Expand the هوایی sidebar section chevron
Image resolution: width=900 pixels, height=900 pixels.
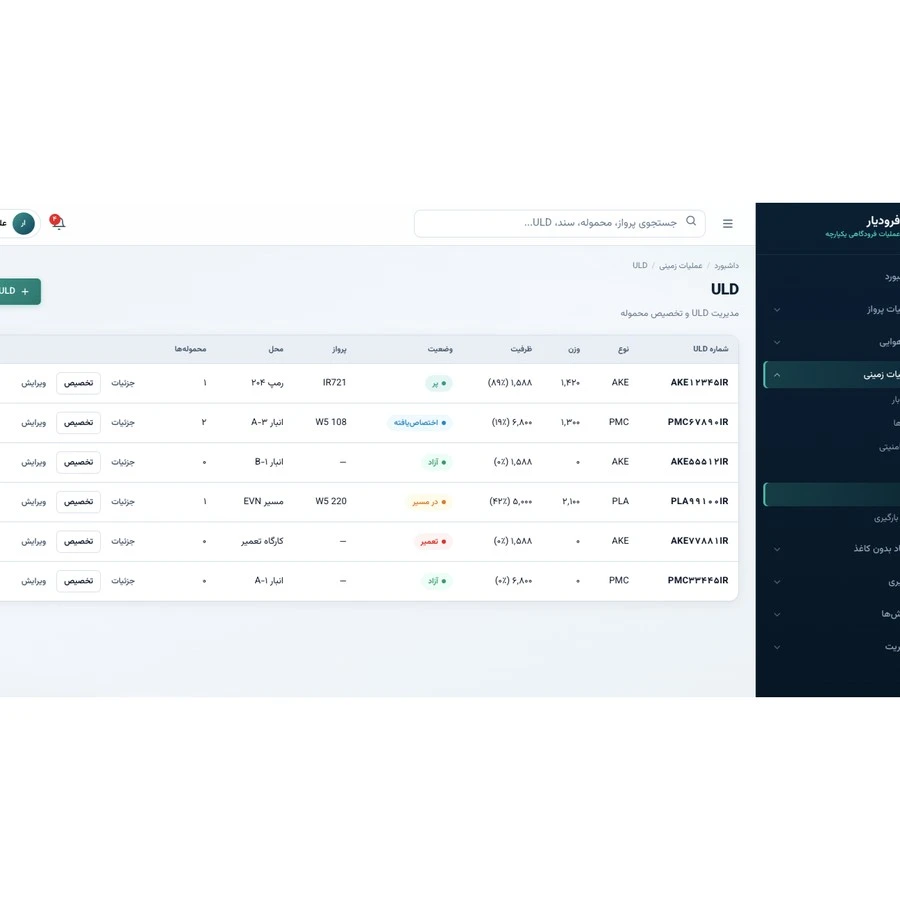coord(777,343)
